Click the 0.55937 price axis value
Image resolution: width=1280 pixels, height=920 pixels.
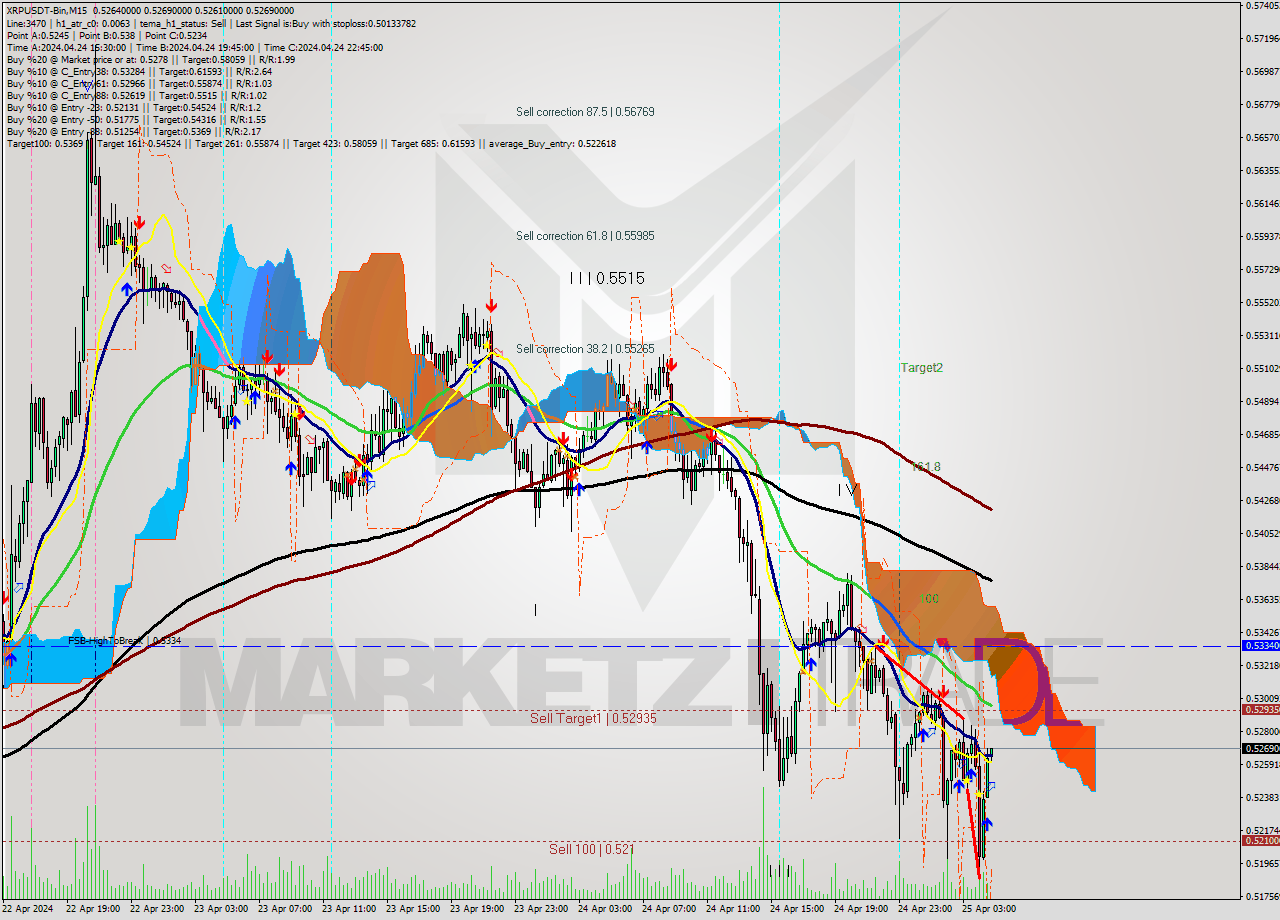[x=1262, y=236]
